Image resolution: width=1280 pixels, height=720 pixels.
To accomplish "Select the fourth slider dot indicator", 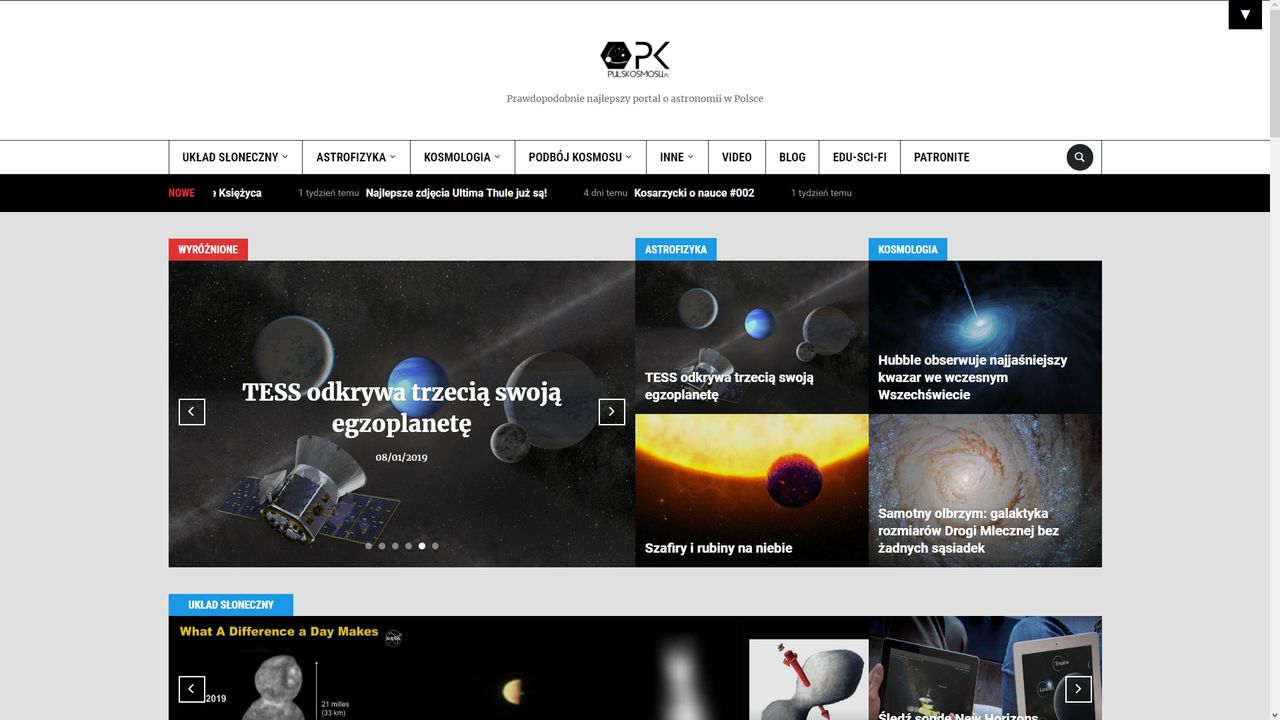I will point(408,546).
